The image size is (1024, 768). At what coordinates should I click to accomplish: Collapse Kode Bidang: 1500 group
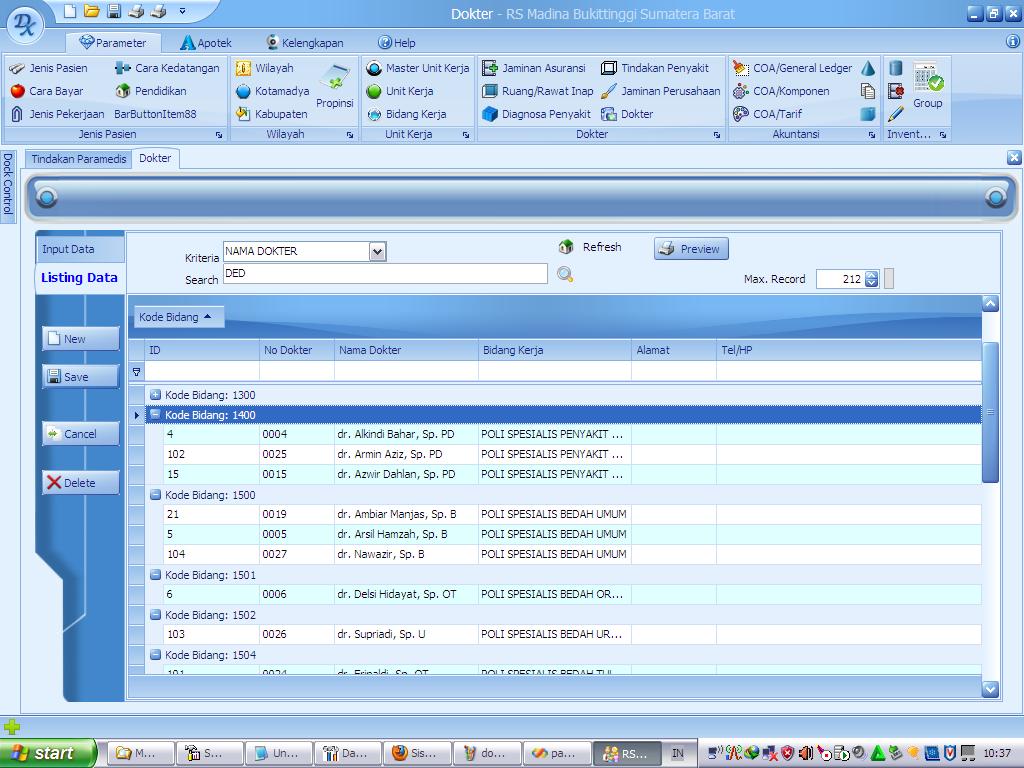pyautogui.click(x=155, y=495)
